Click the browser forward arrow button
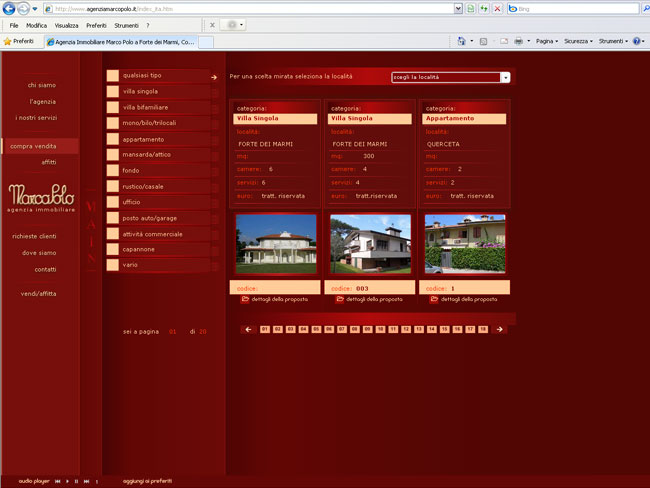The image size is (650, 488). click(24, 8)
